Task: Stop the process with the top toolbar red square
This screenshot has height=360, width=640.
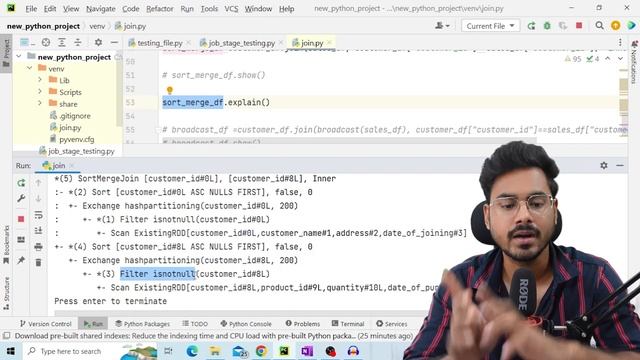Action: click(579, 26)
